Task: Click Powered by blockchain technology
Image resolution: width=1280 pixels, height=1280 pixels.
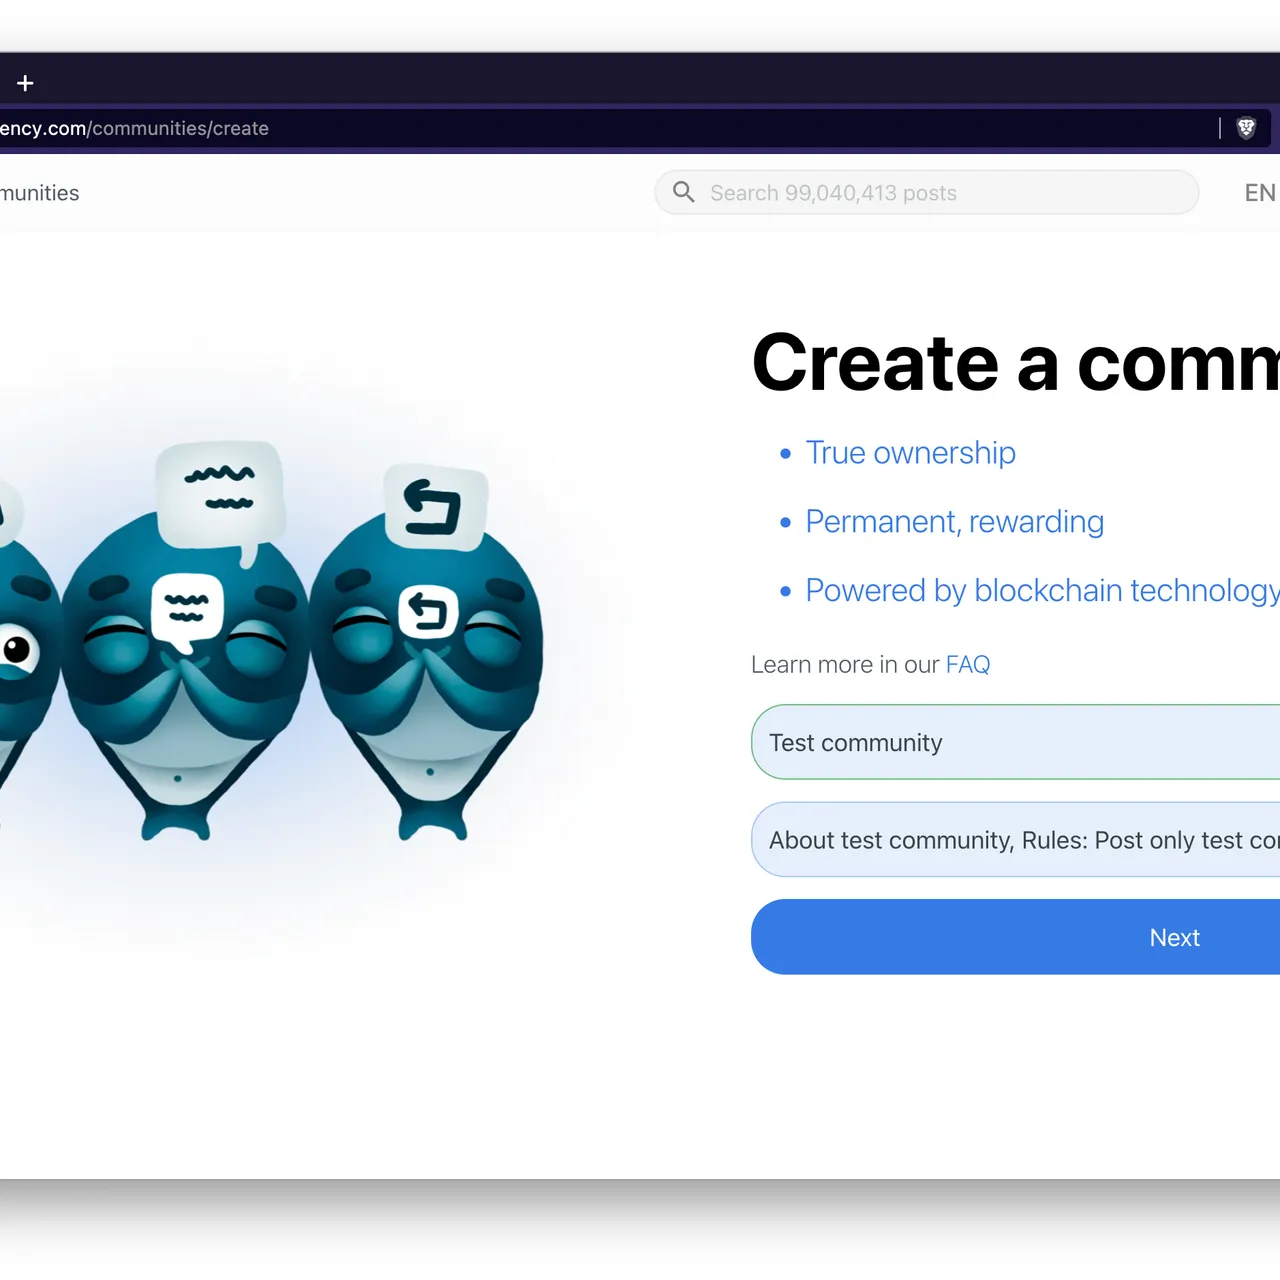Action: 1042,590
